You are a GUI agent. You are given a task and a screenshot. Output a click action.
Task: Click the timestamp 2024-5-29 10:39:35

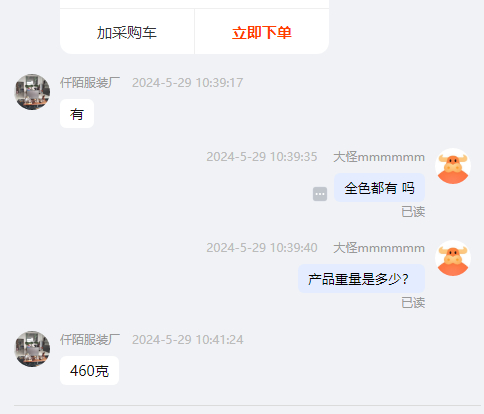click(262, 157)
